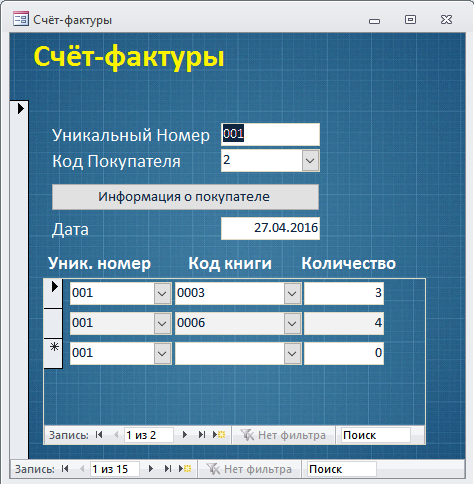Viewport: 474px width, 484px height.
Task: Go to first record in subform navigator
Action: pos(99,435)
